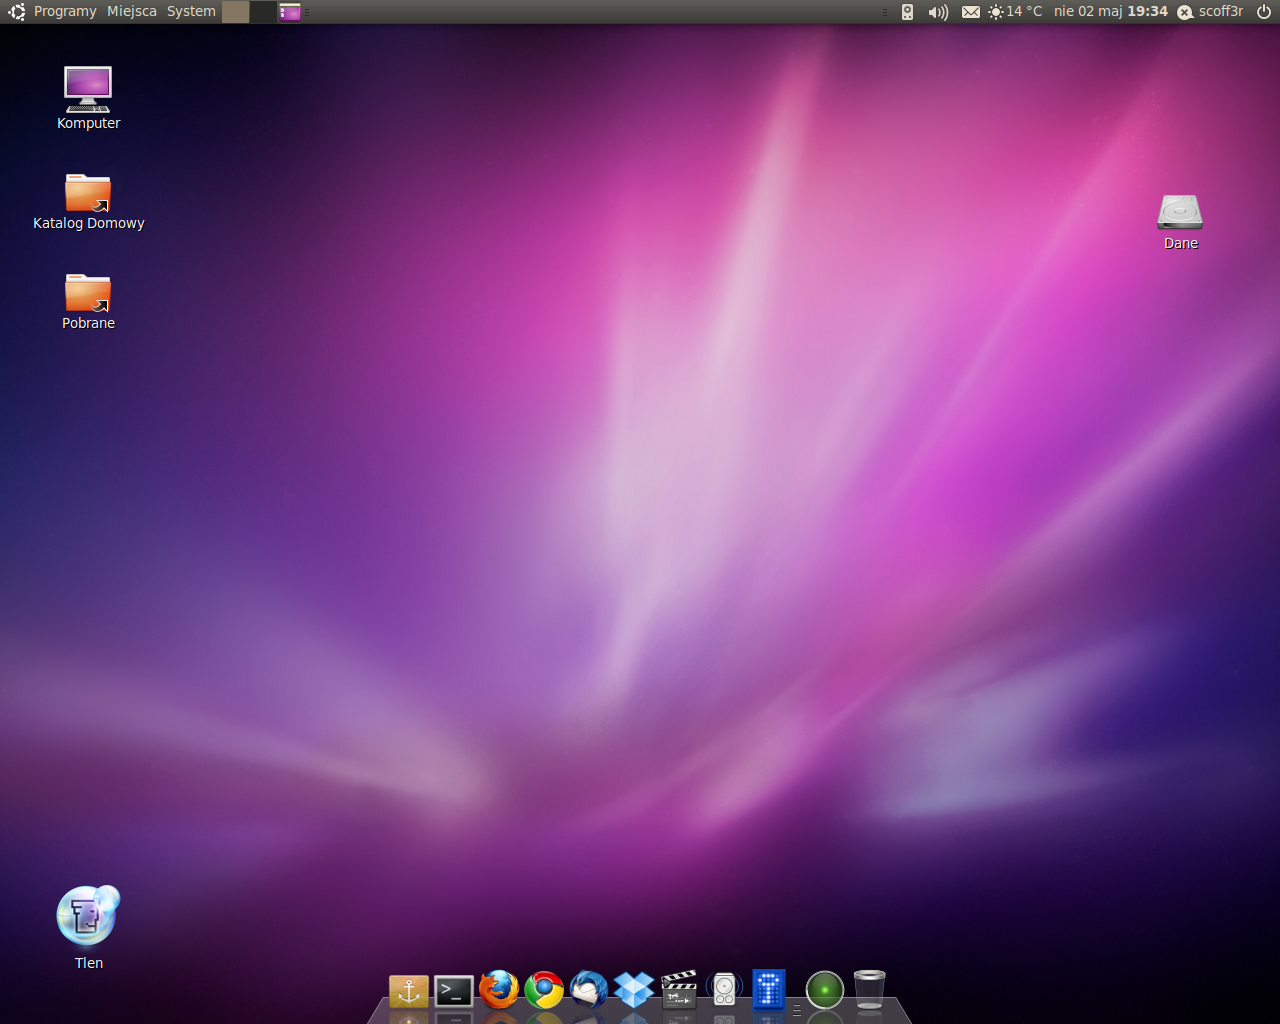Click the Ubuntu logo in top panel

(x=17, y=12)
